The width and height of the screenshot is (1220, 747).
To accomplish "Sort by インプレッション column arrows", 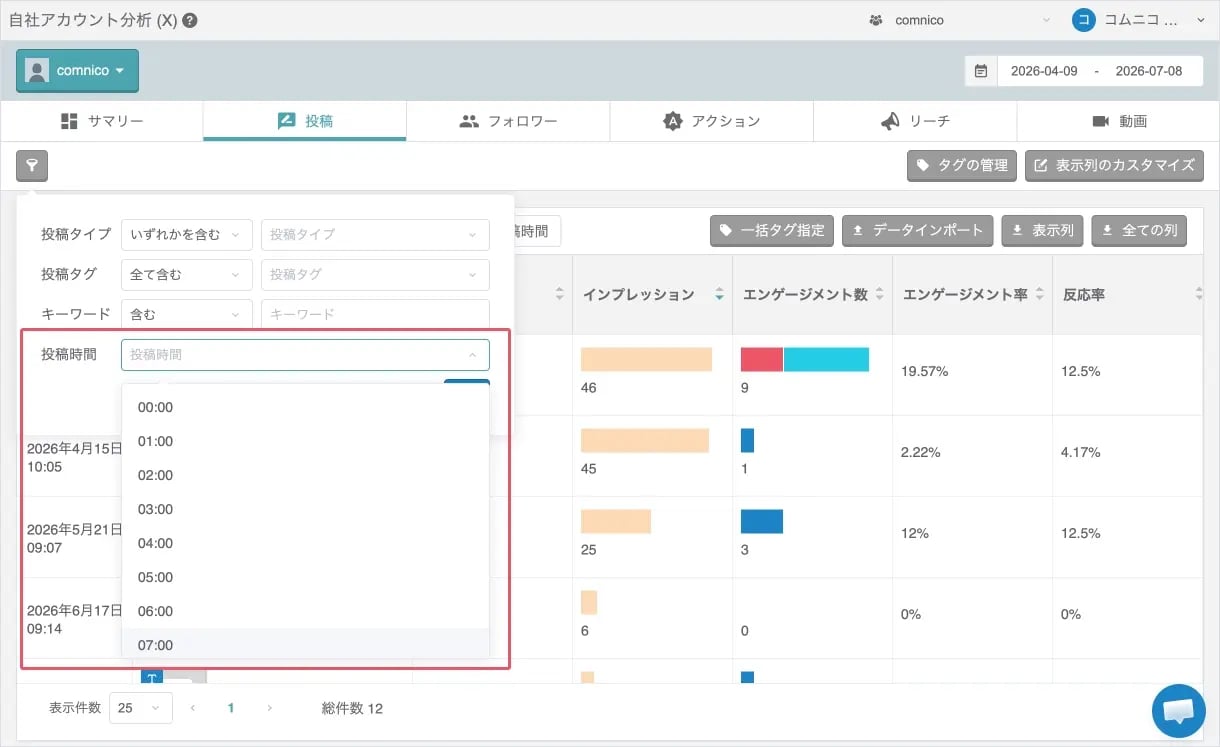I will (x=719, y=295).
